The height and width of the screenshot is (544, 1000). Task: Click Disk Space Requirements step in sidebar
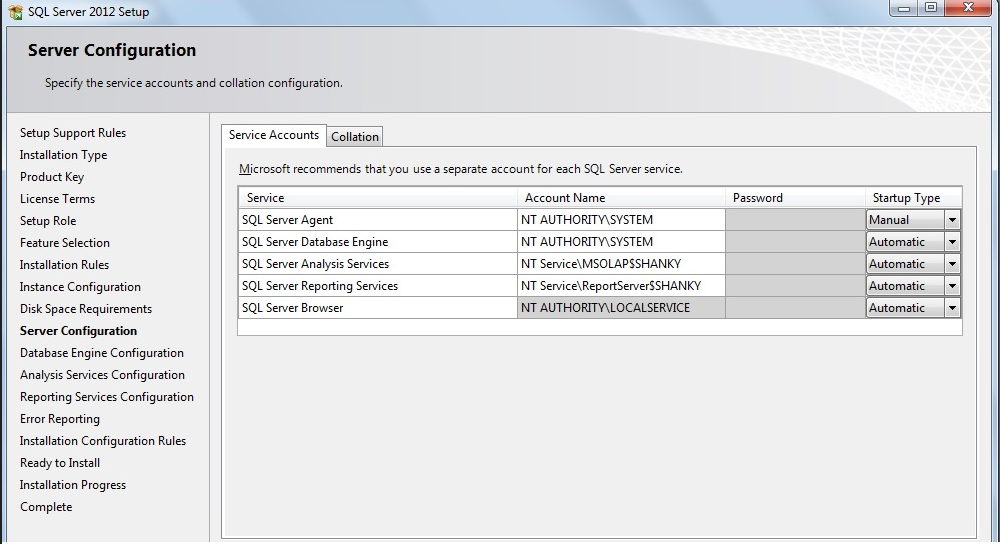(86, 309)
